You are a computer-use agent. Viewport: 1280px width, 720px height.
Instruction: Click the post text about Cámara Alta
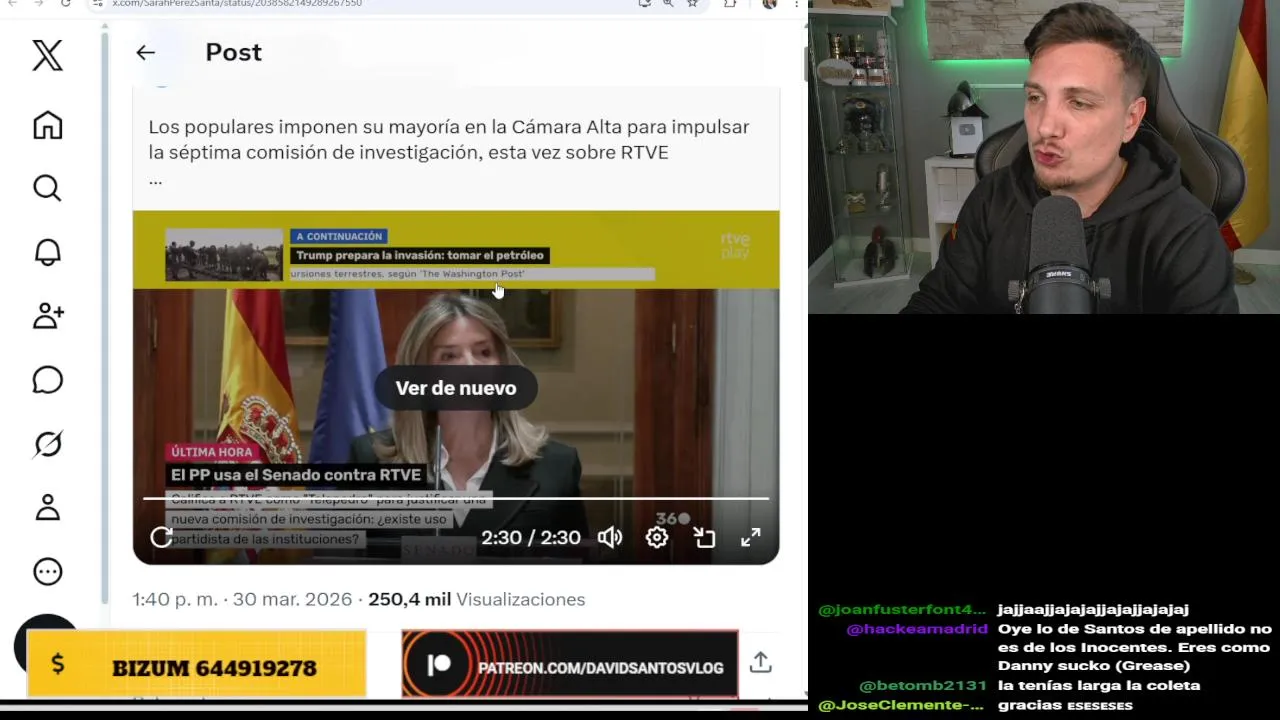(x=449, y=139)
